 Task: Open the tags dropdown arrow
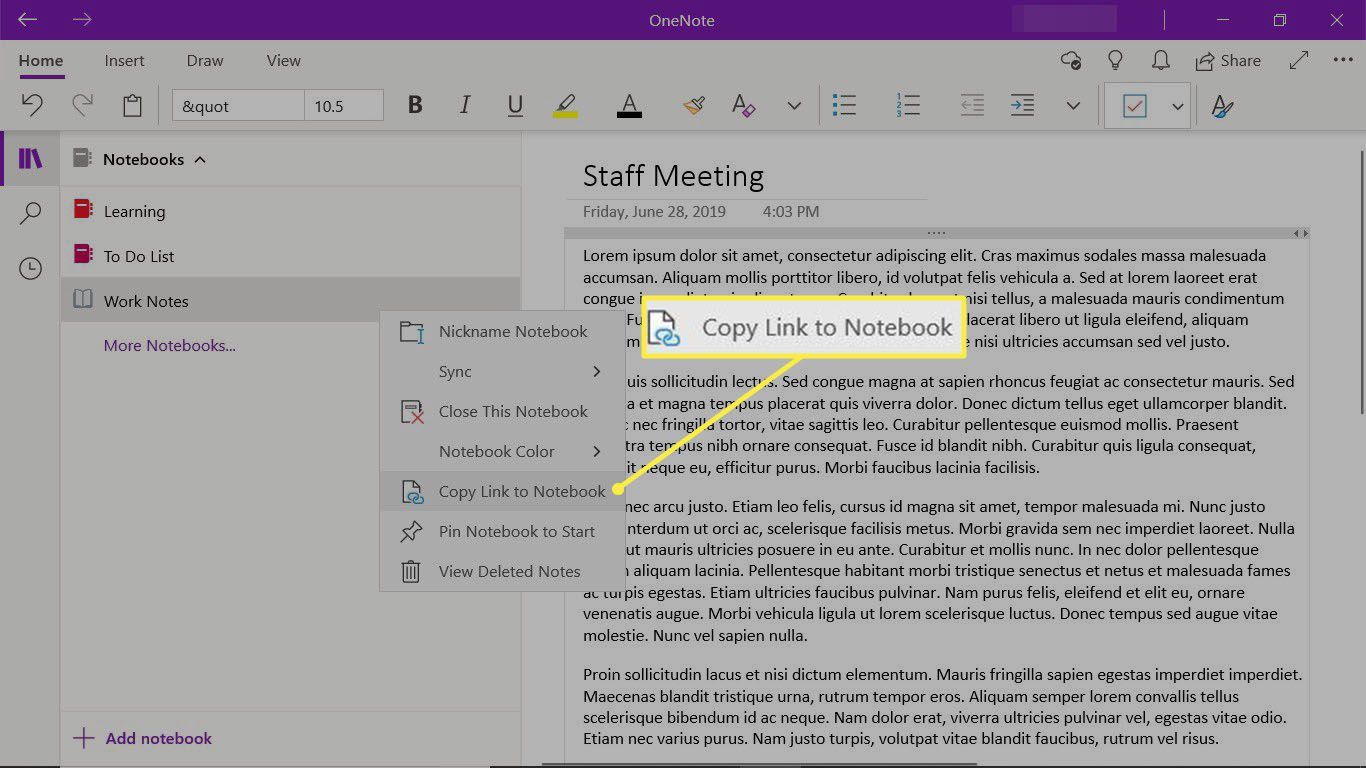1177,106
